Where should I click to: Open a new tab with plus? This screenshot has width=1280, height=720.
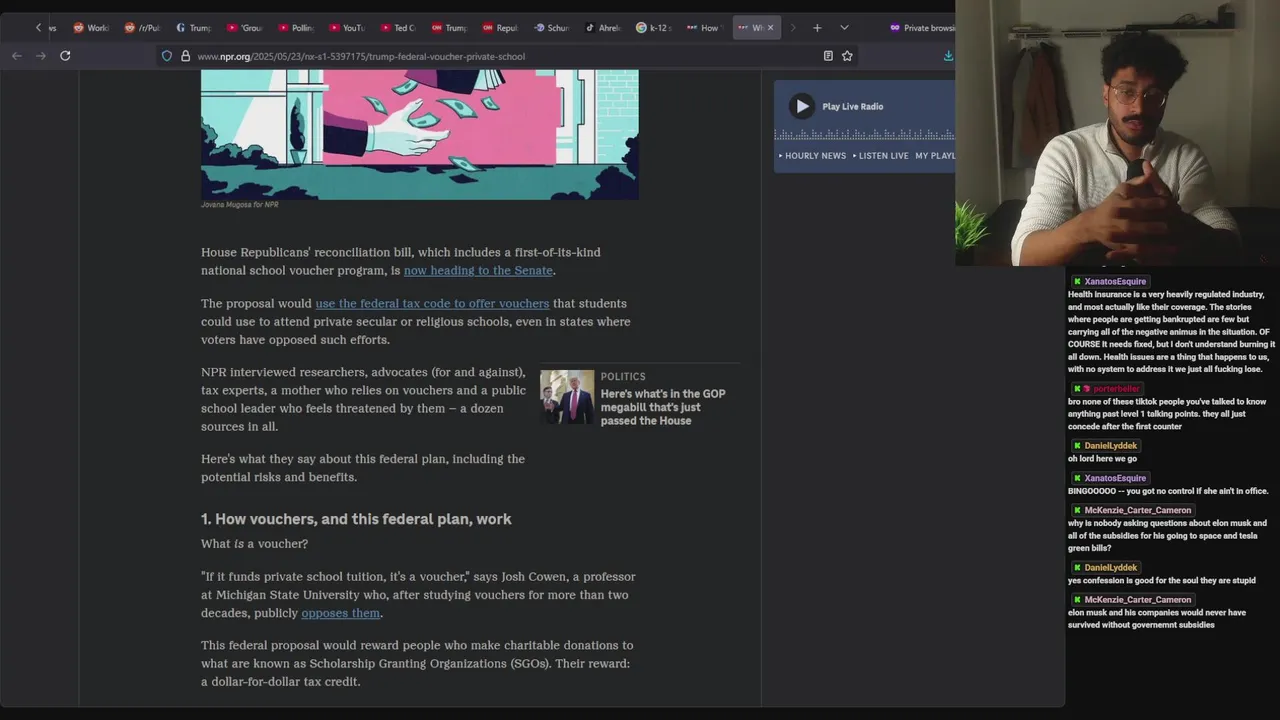pos(817,28)
